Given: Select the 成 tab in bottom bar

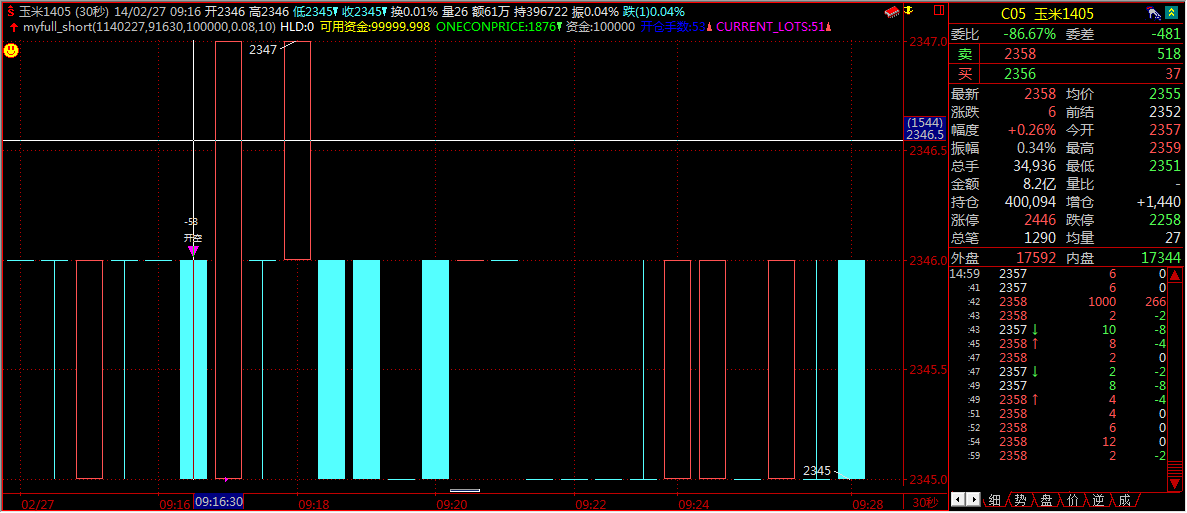Looking at the screenshot, I should pyautogui.click(x=1124, y=499).
